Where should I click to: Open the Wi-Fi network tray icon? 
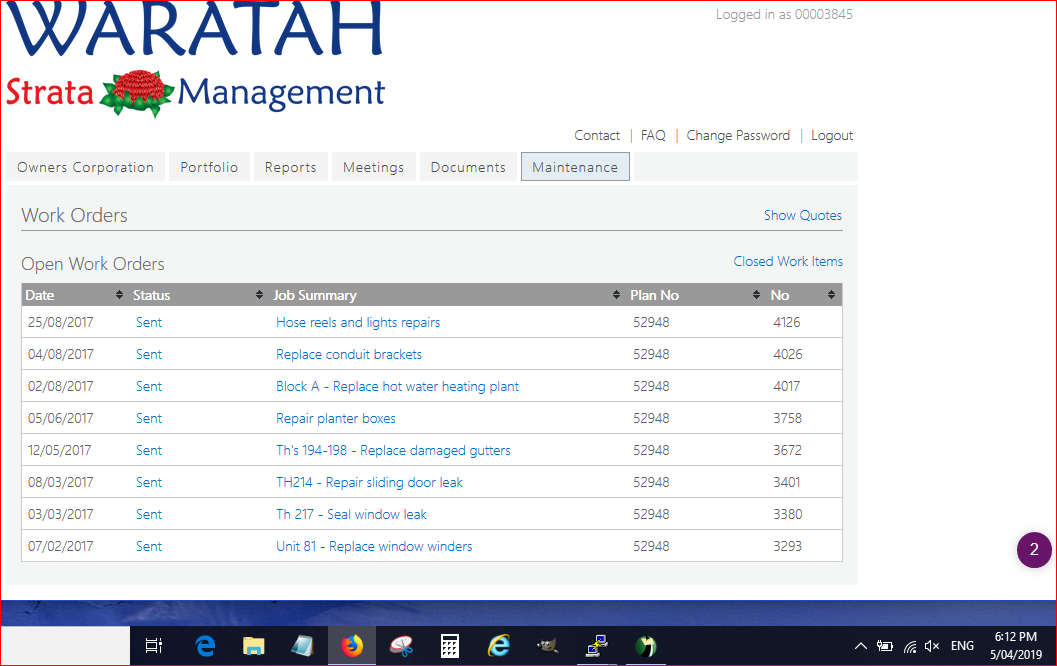(x=909, y=646)
